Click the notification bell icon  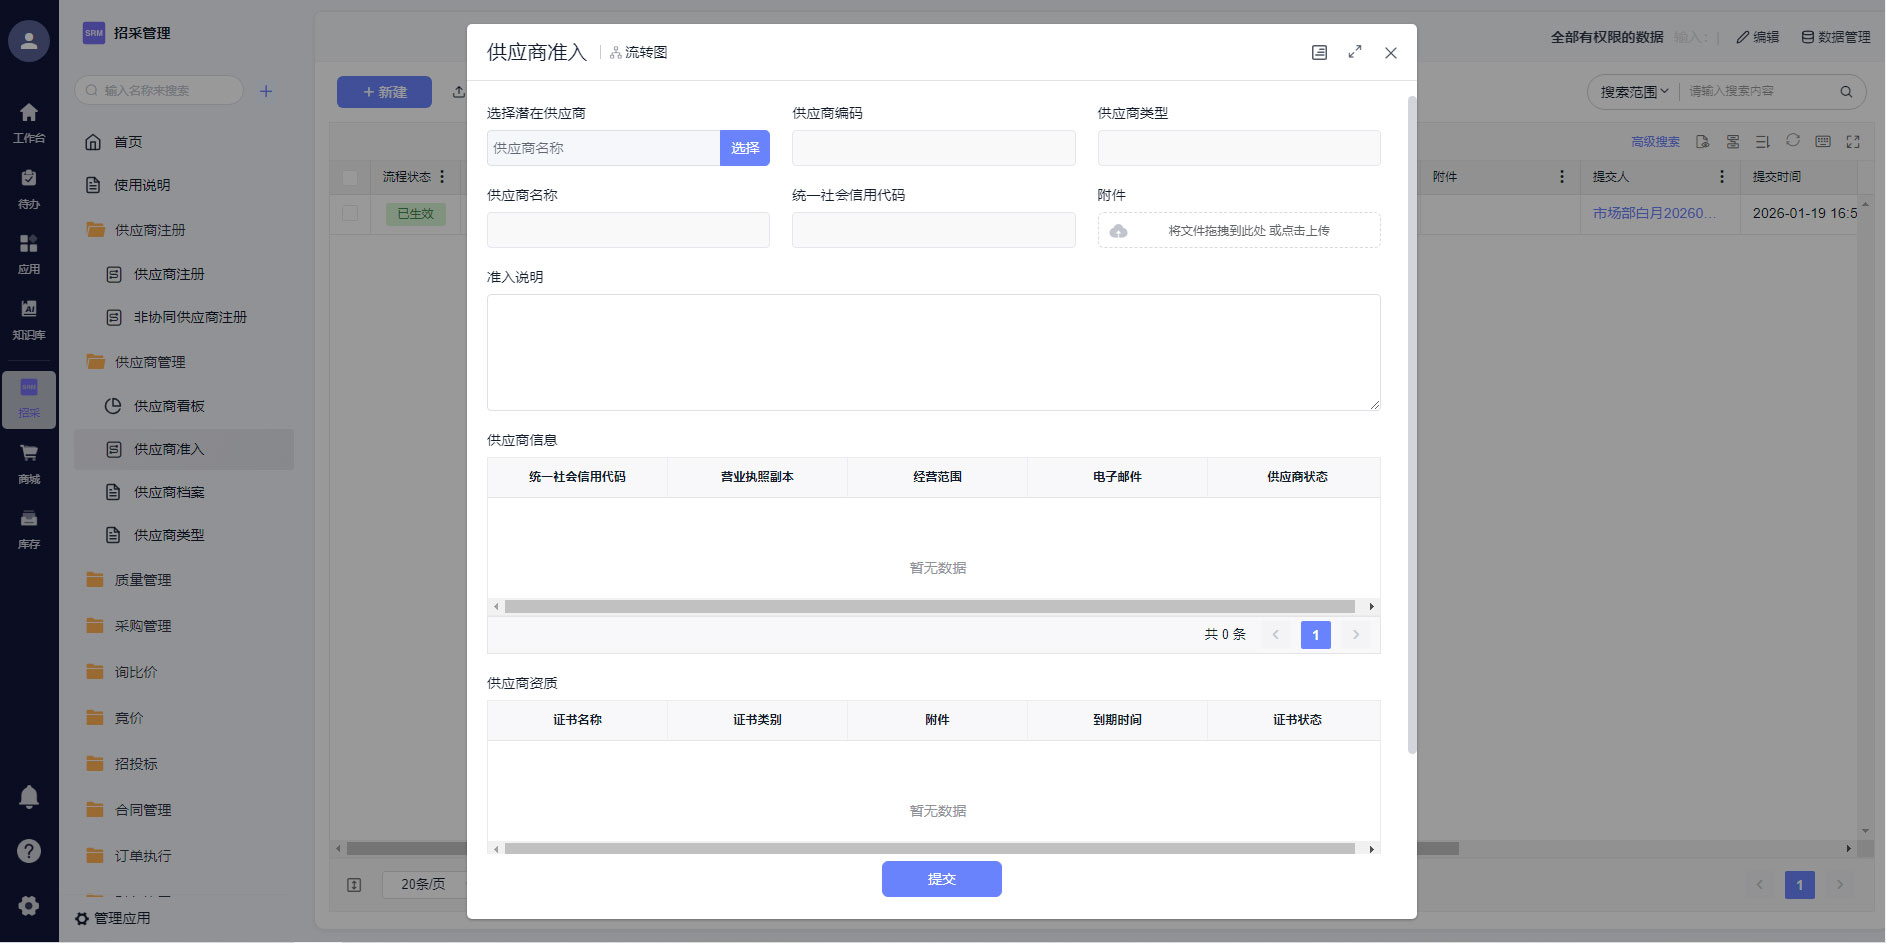[x=29, y=796]
